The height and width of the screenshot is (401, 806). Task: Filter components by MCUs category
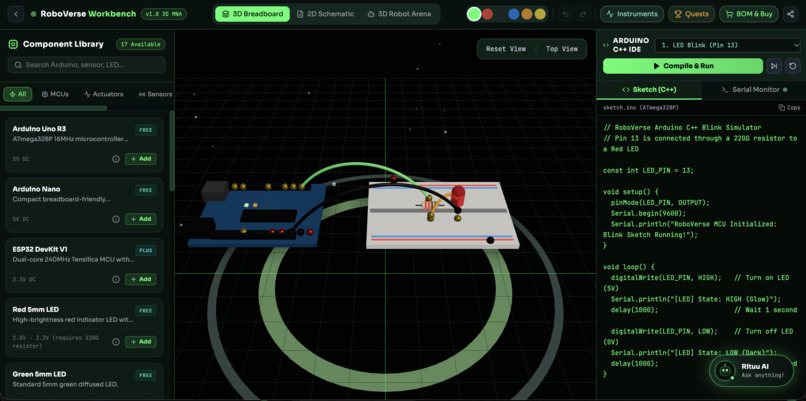click(55, 94)
